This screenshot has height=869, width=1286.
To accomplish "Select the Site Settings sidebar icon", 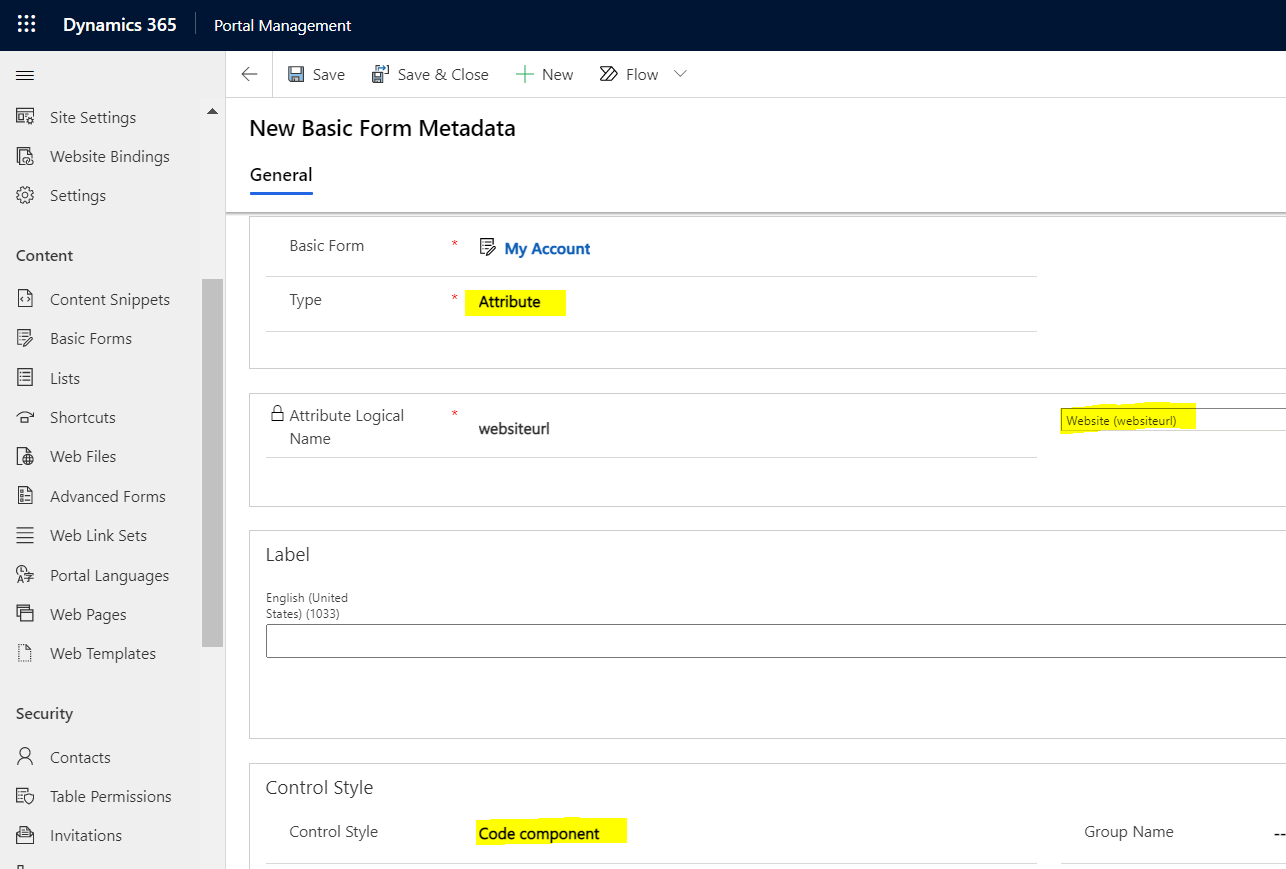I will click(x=26, y=117).
